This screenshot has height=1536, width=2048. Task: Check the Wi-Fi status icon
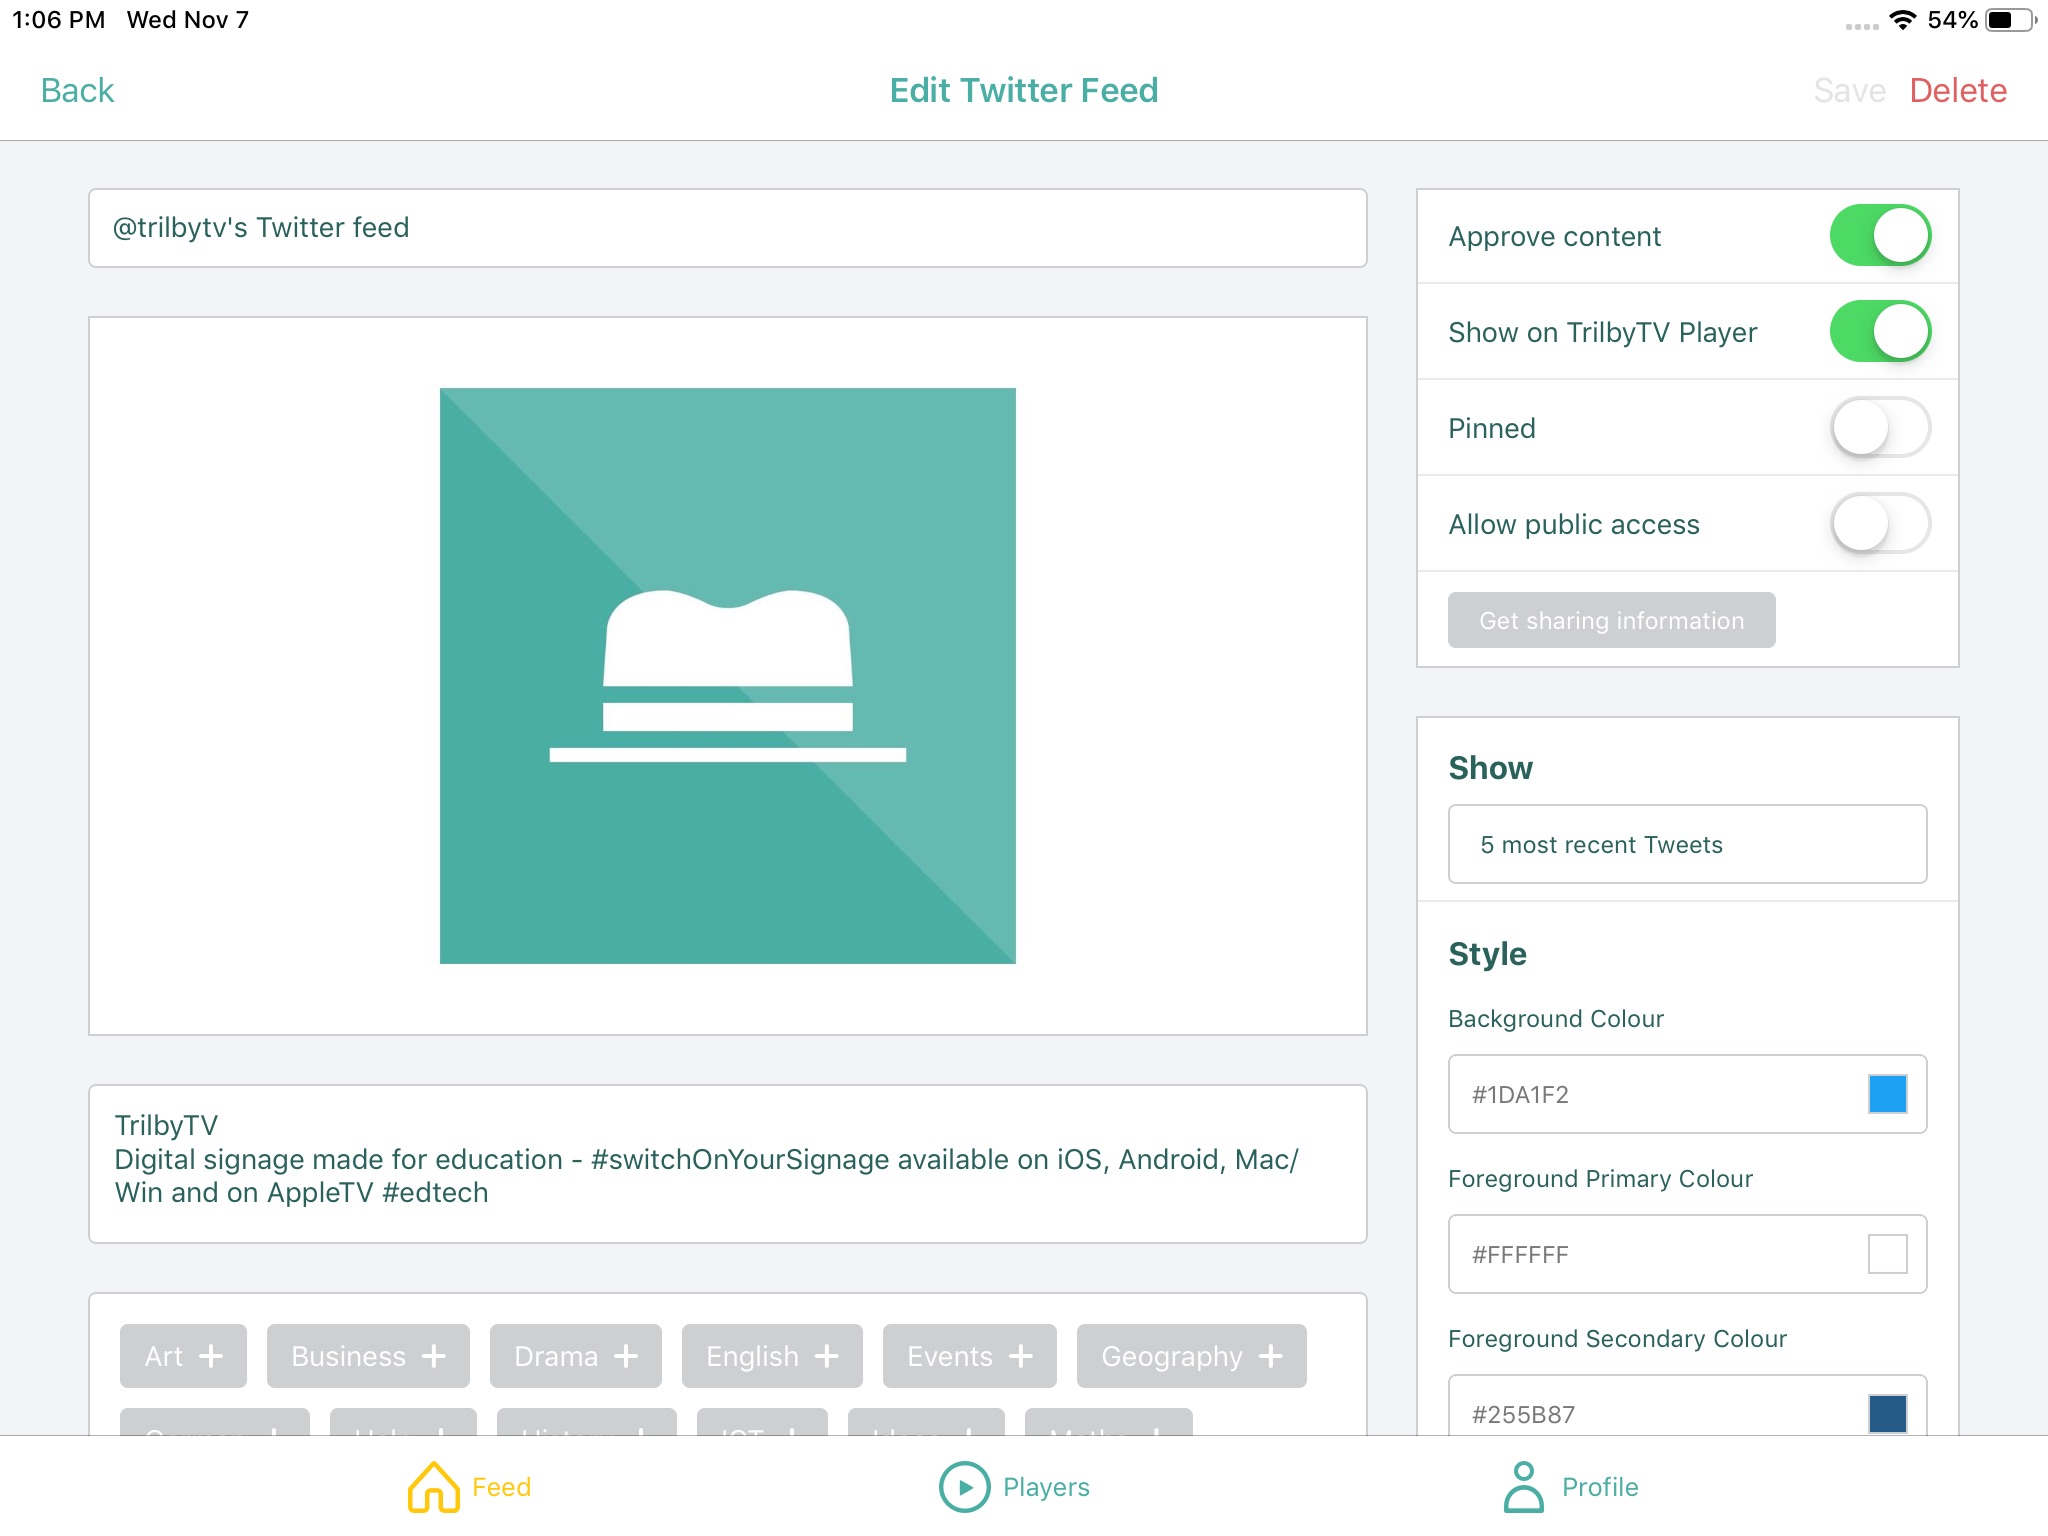click(1902, 20)
